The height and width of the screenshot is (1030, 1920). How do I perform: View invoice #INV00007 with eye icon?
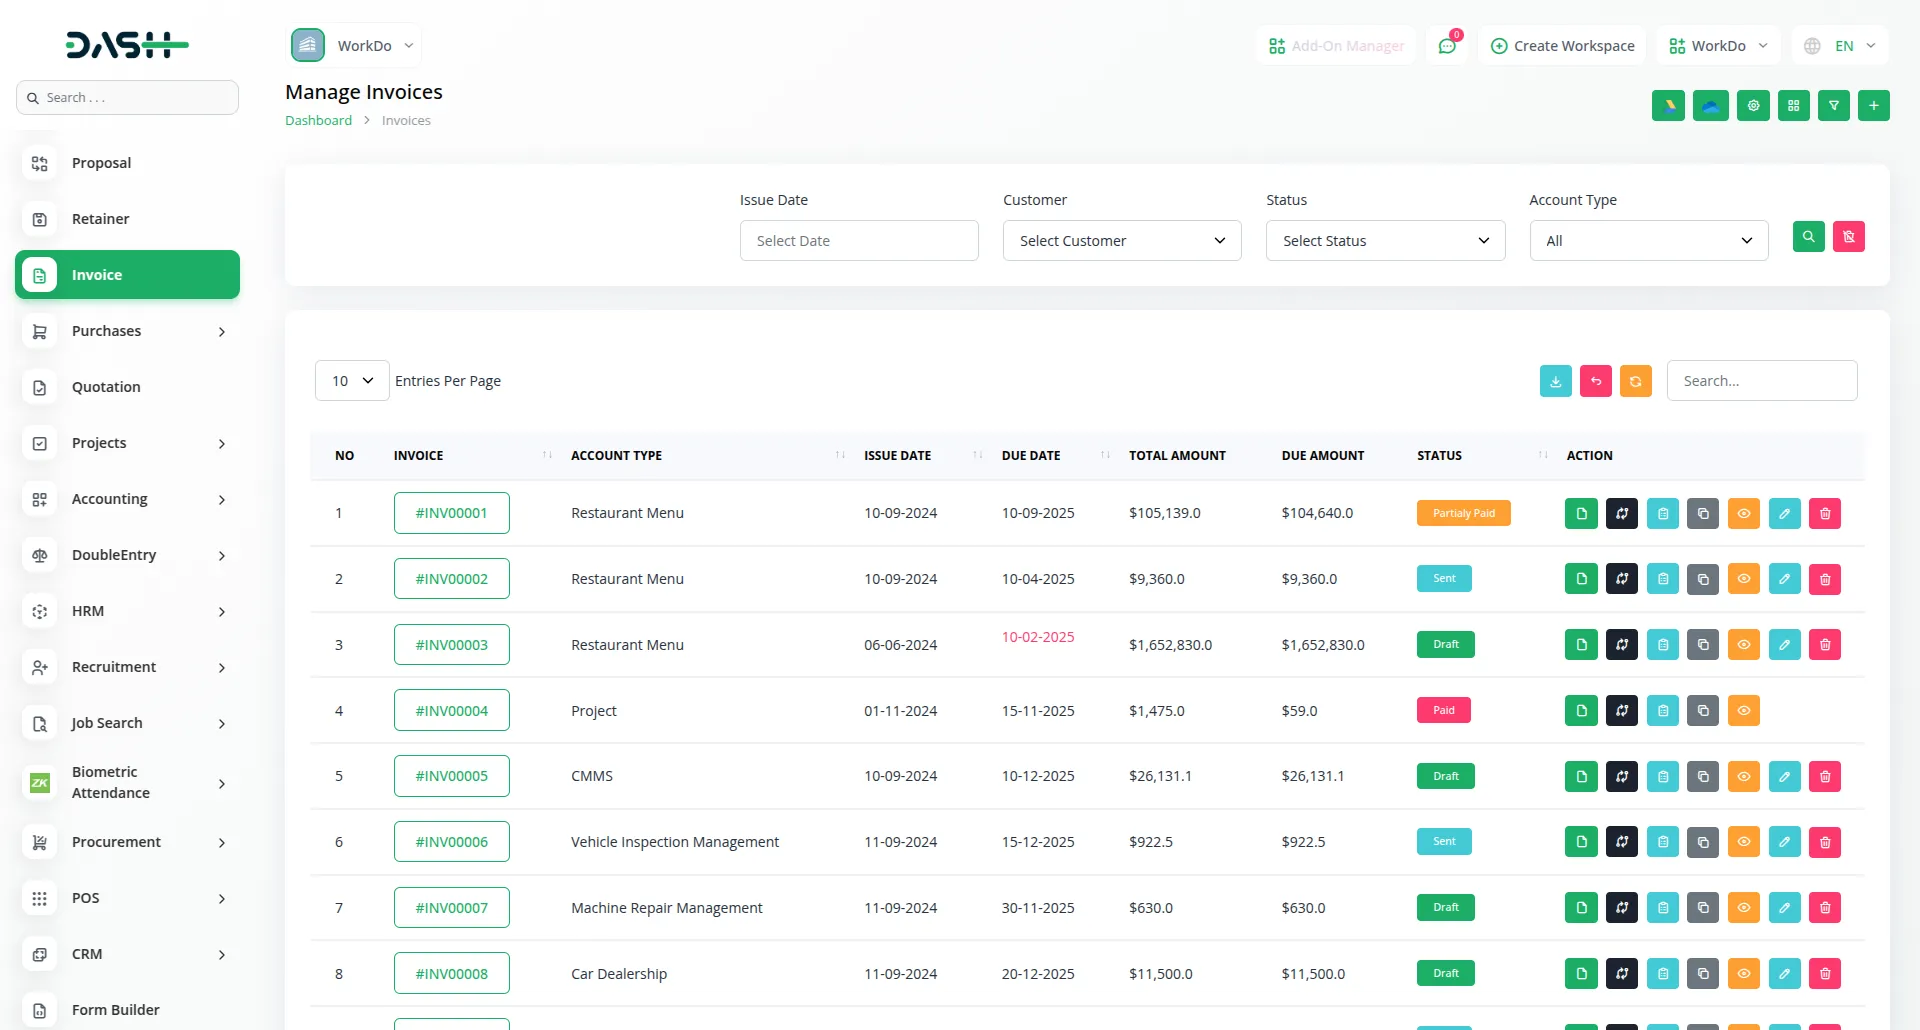point(1744,908)
